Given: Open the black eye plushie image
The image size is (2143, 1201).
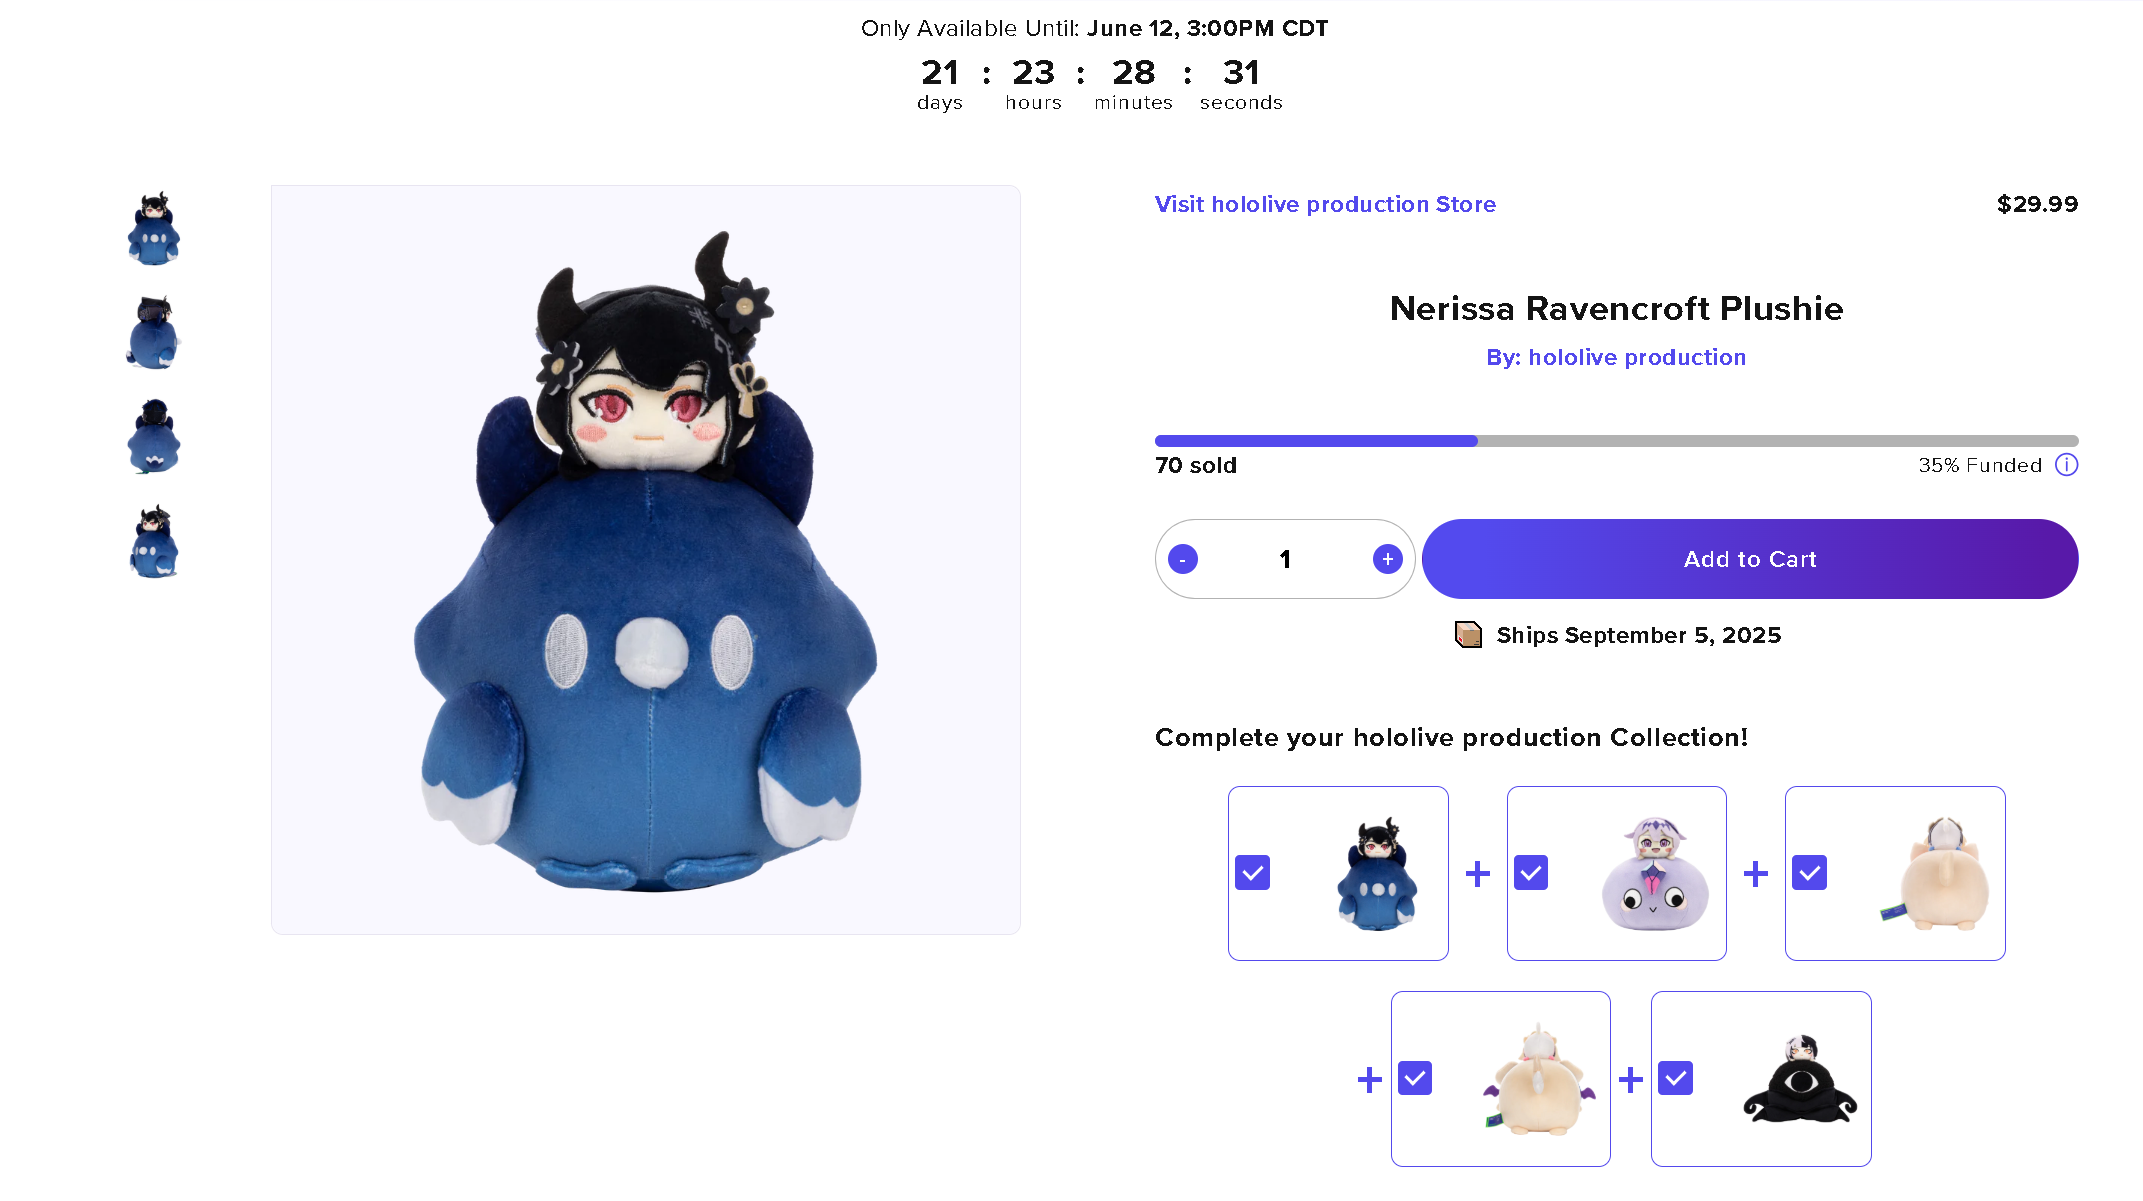Looking at the screenshot, I should pos(1800,1079).
